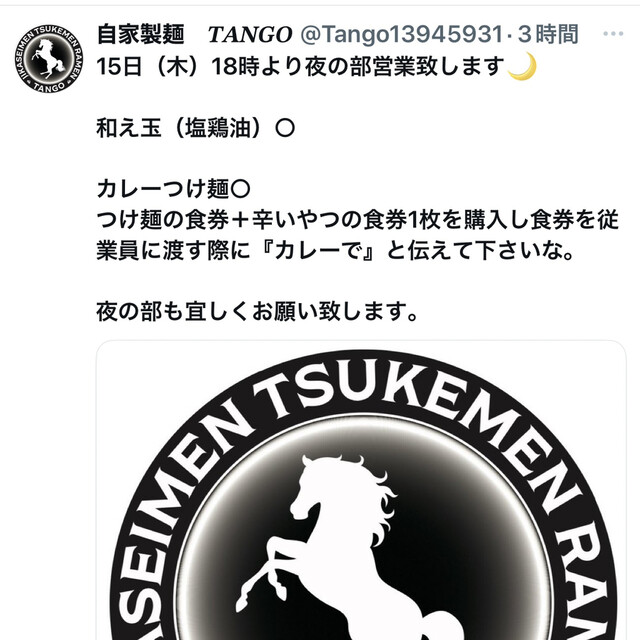Click the カレーつけ麺 text line

(163, 189)
